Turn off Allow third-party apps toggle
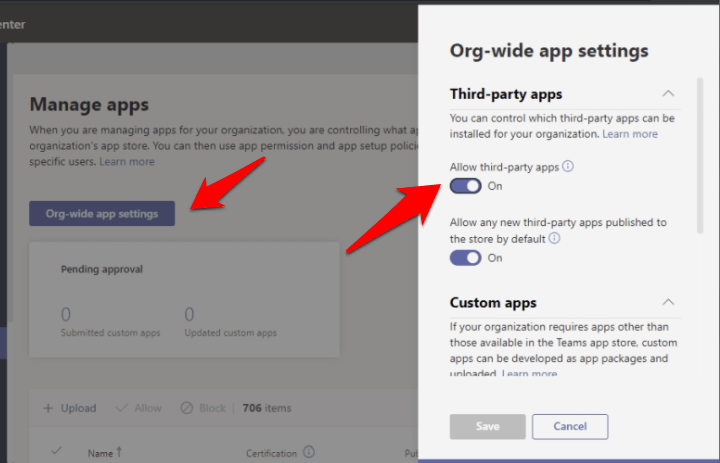Screen dimensions: 720x463 (466, 186)
